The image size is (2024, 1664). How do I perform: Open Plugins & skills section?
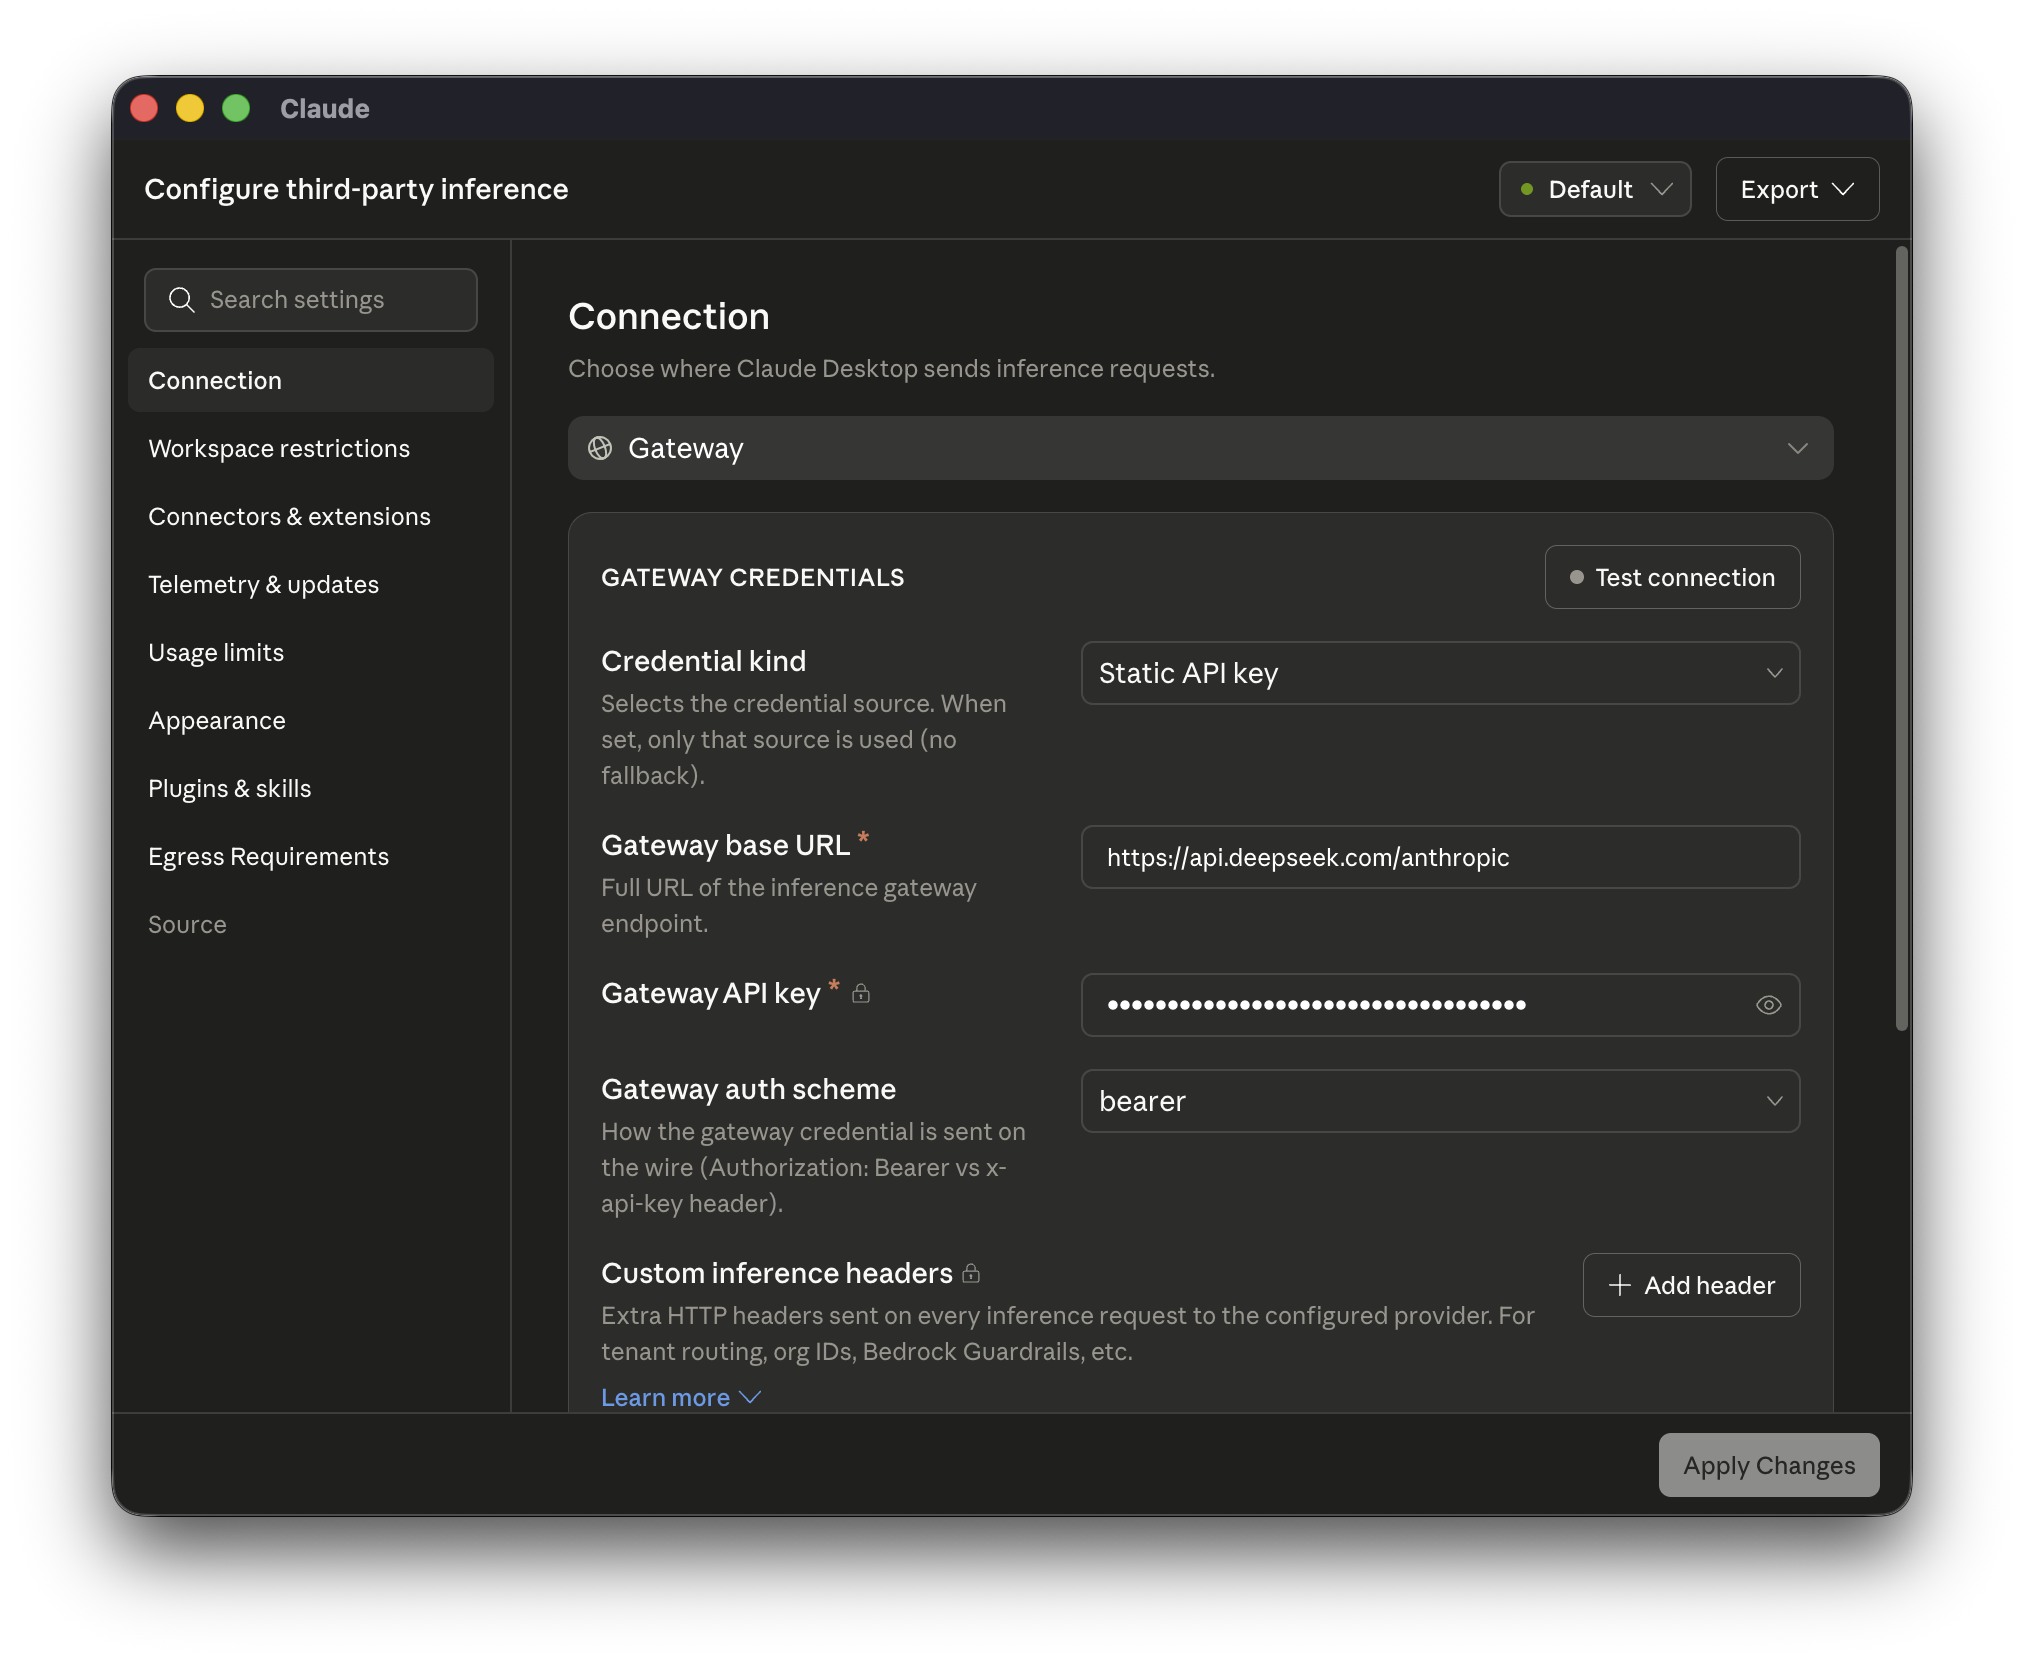[x=311, y=788]
